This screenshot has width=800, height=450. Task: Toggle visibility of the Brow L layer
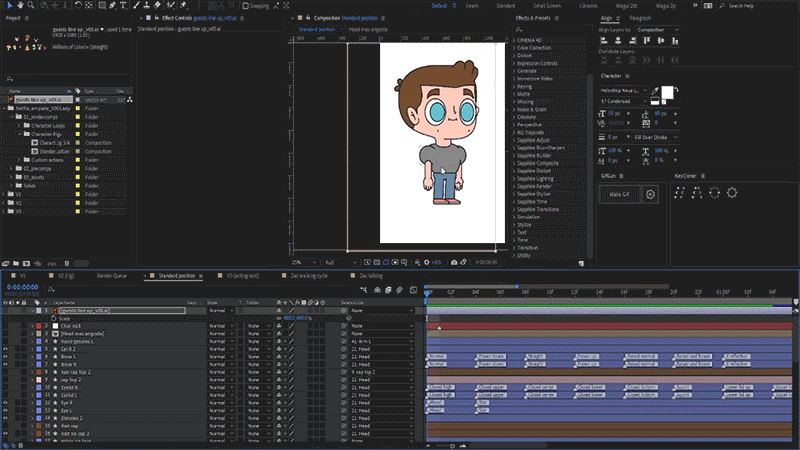(x=6, y=356)
